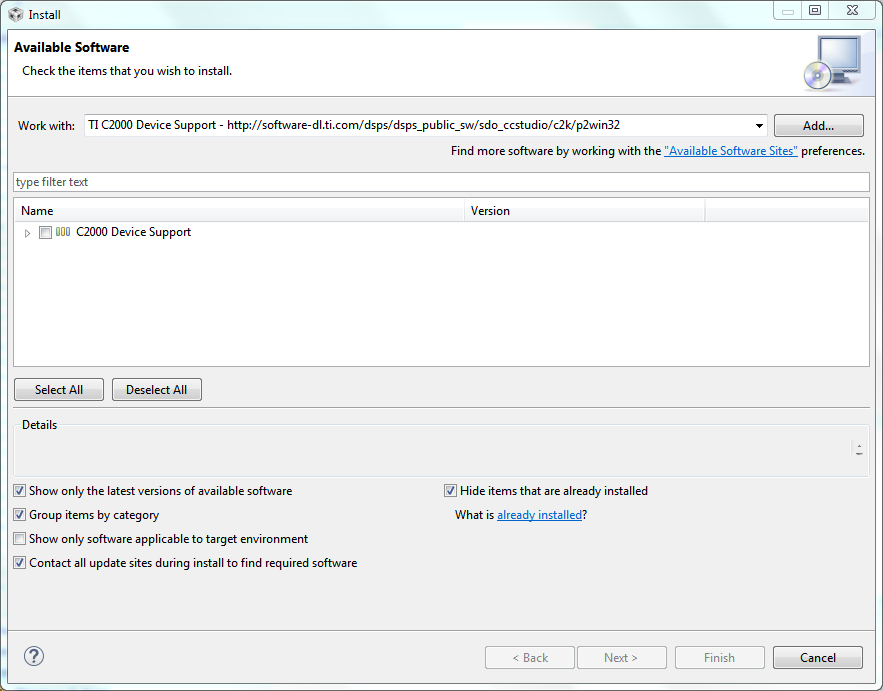Open the Available Software Sites link
The image size is (883, 691).
pos(731,151)
